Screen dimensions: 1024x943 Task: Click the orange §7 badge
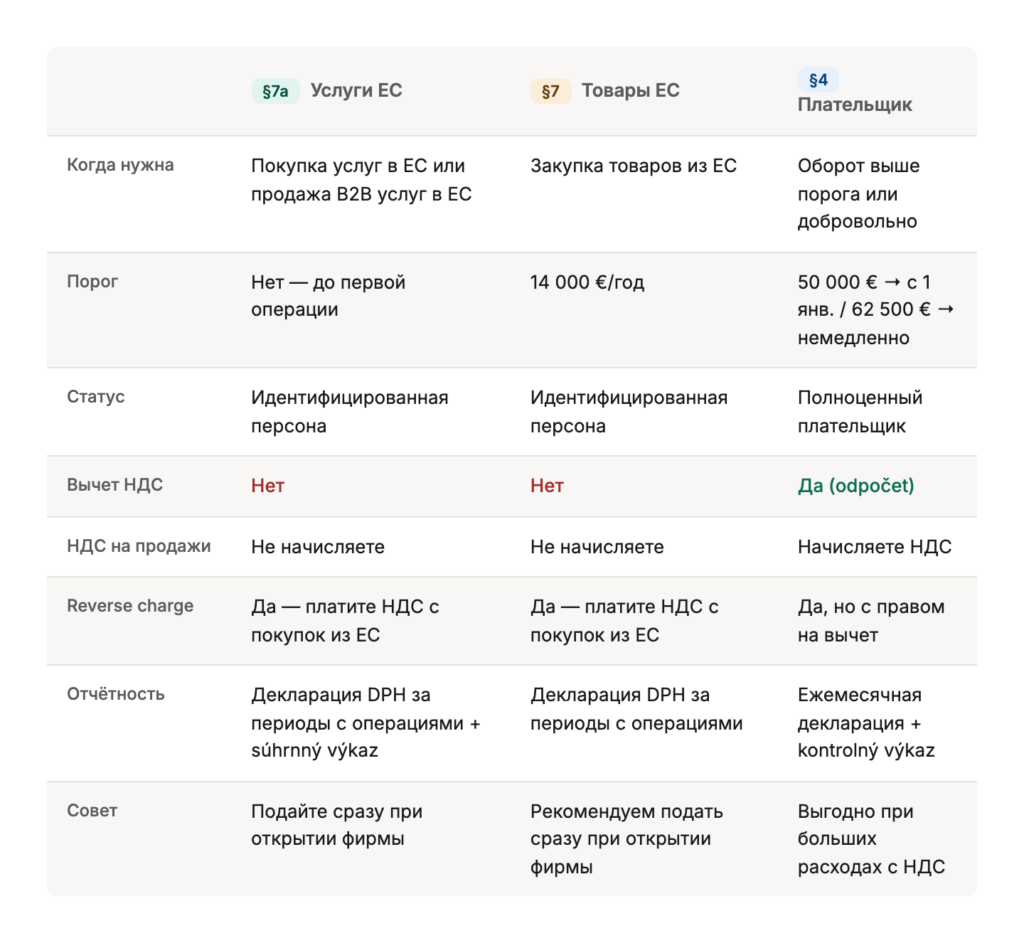pyautogui.click(x=550, y=91)
